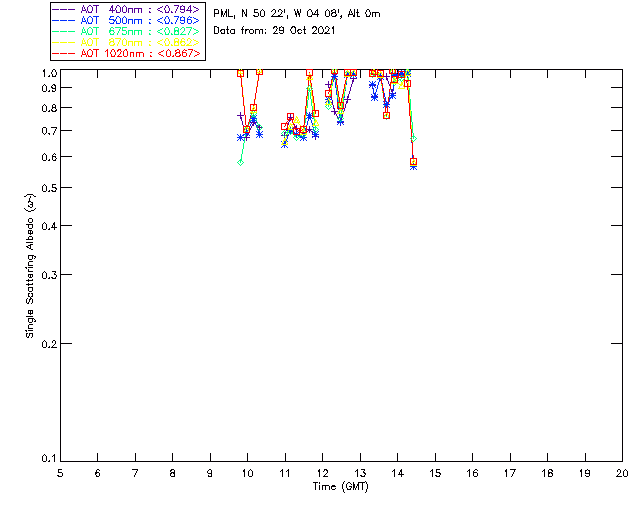Click the 5 tick label on time axis
Viewport: 640px width, 512px height.
tap(60, 472)
